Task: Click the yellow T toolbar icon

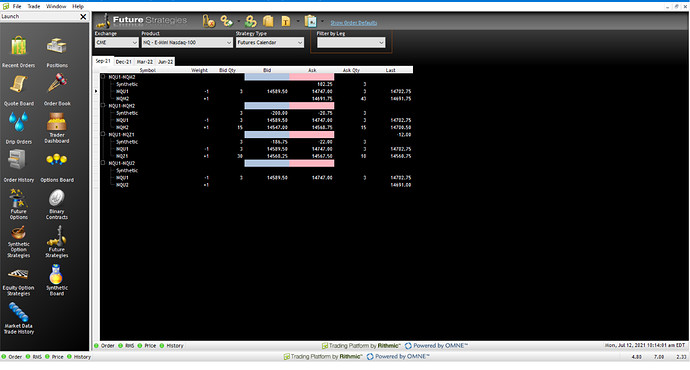Action: tap(286, 21)
